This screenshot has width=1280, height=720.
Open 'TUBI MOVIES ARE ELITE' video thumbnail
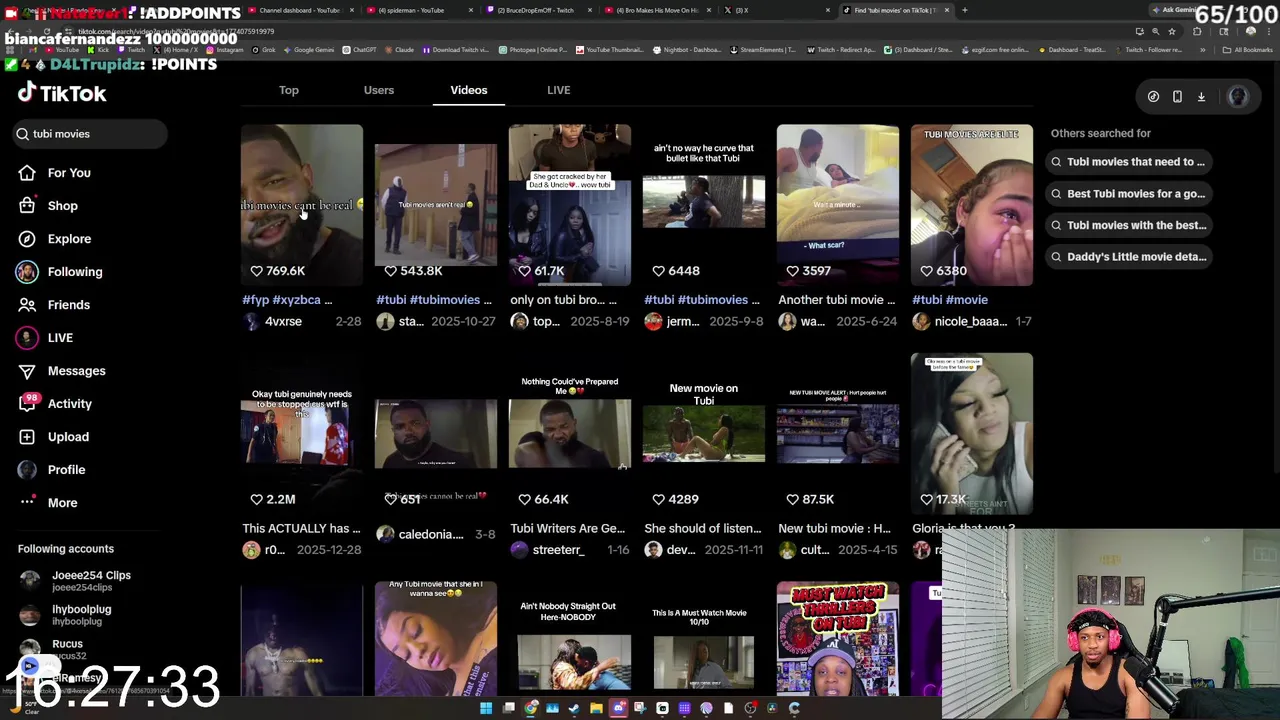(972, 205)
